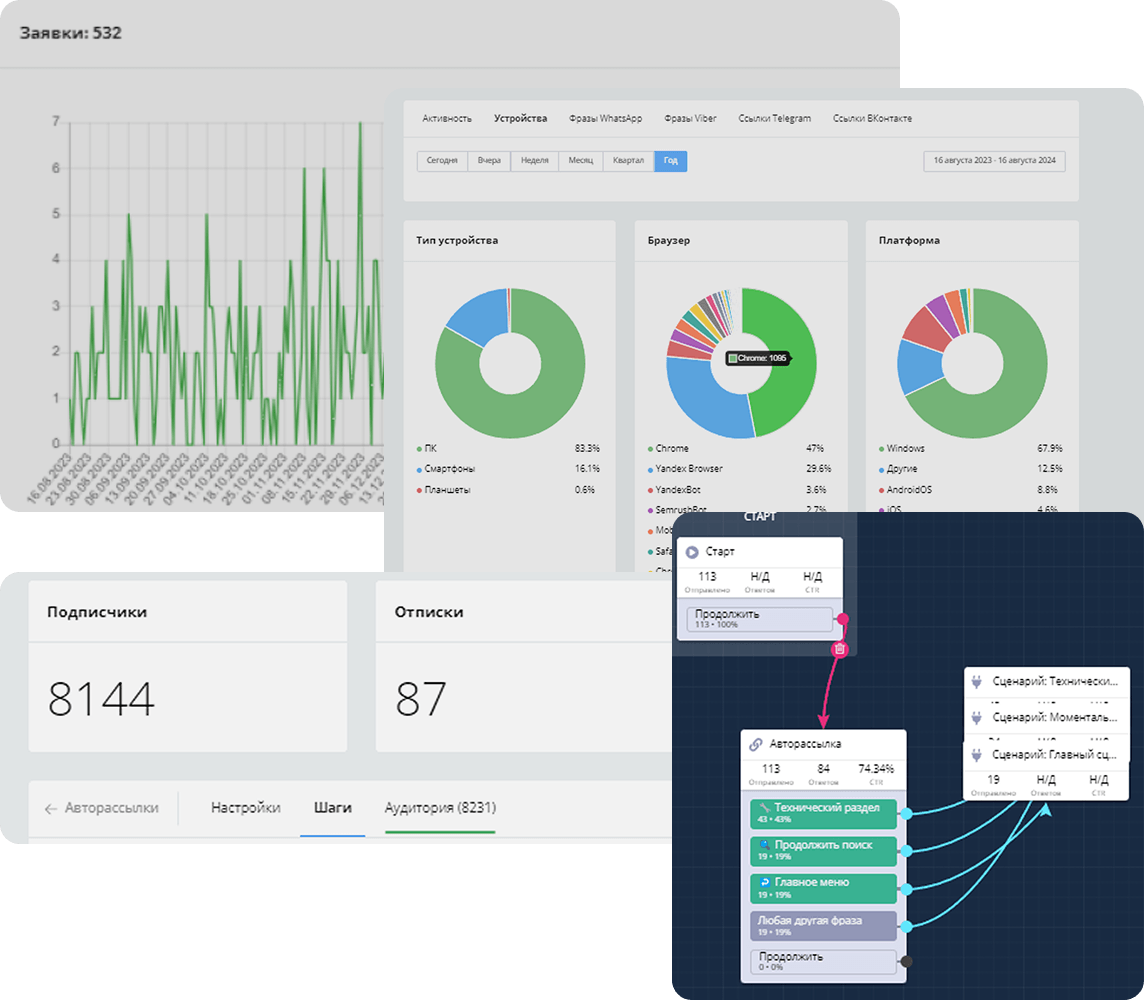Open the date range picker field
Viewport: 1144px width, 1000px height.
(994, 161)
